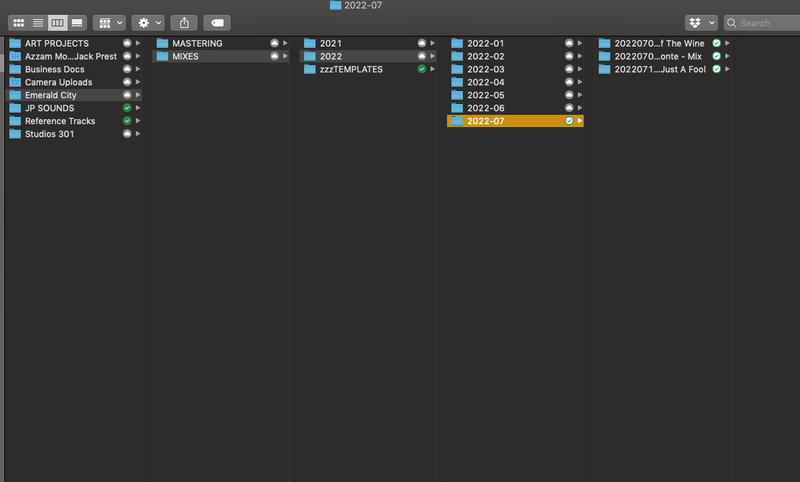Click the cloud sync icon for Azzam Mo...Jack Prest
Screen dimensions: 800x482
(127, 56)
